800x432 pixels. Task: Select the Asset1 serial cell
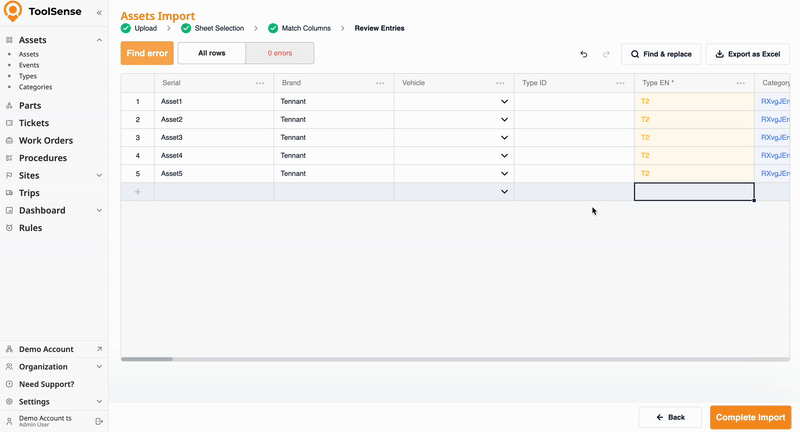click(214, 101)
